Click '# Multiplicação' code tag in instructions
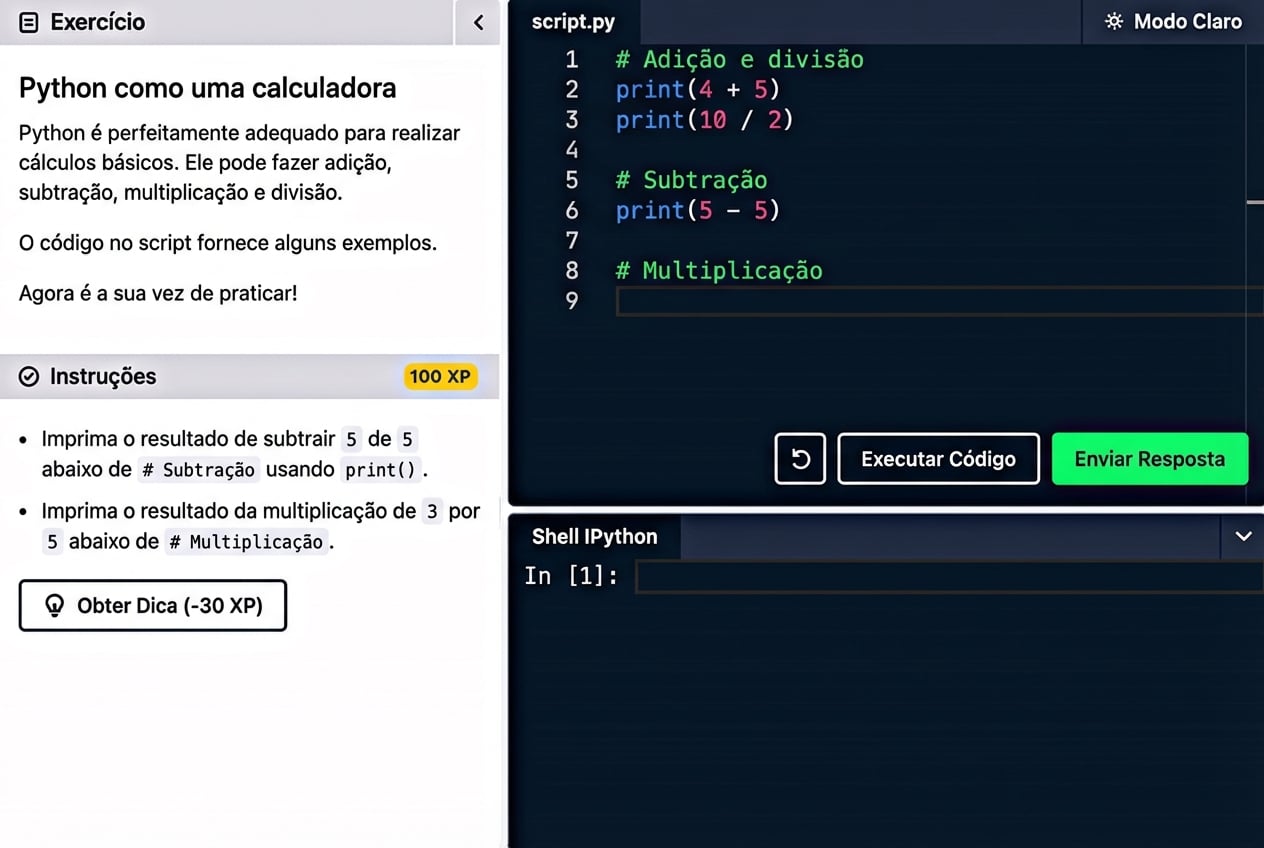The width and height of the screenshot is (1264, 848). point(246,542)
